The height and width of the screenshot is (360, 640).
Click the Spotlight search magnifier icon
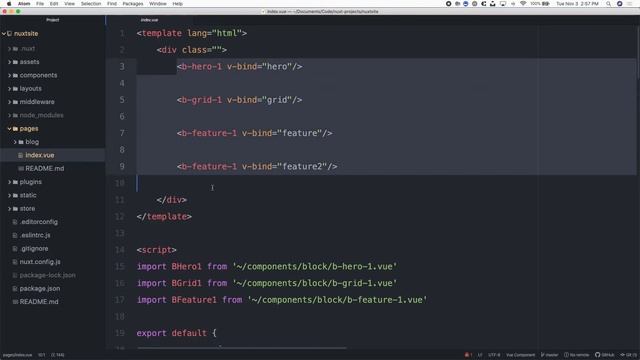608,4
